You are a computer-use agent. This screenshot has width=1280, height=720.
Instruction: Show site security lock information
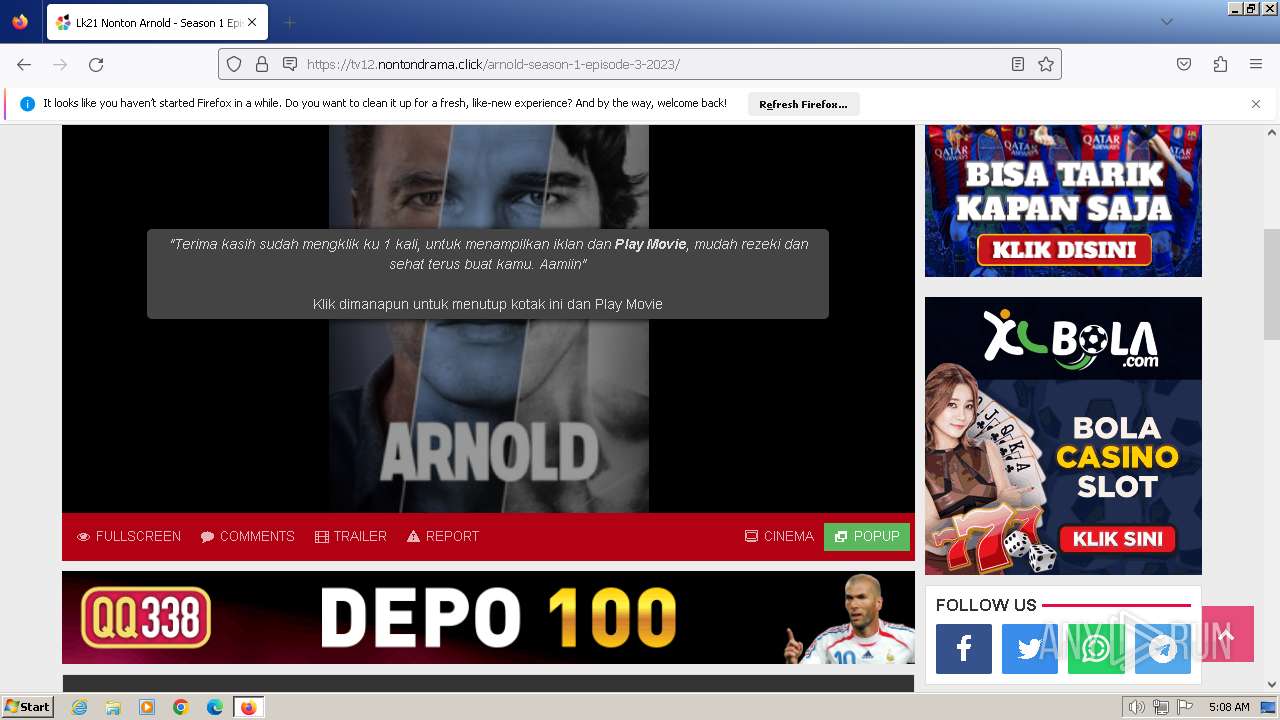pyautogui.click(x=262, y=64)
